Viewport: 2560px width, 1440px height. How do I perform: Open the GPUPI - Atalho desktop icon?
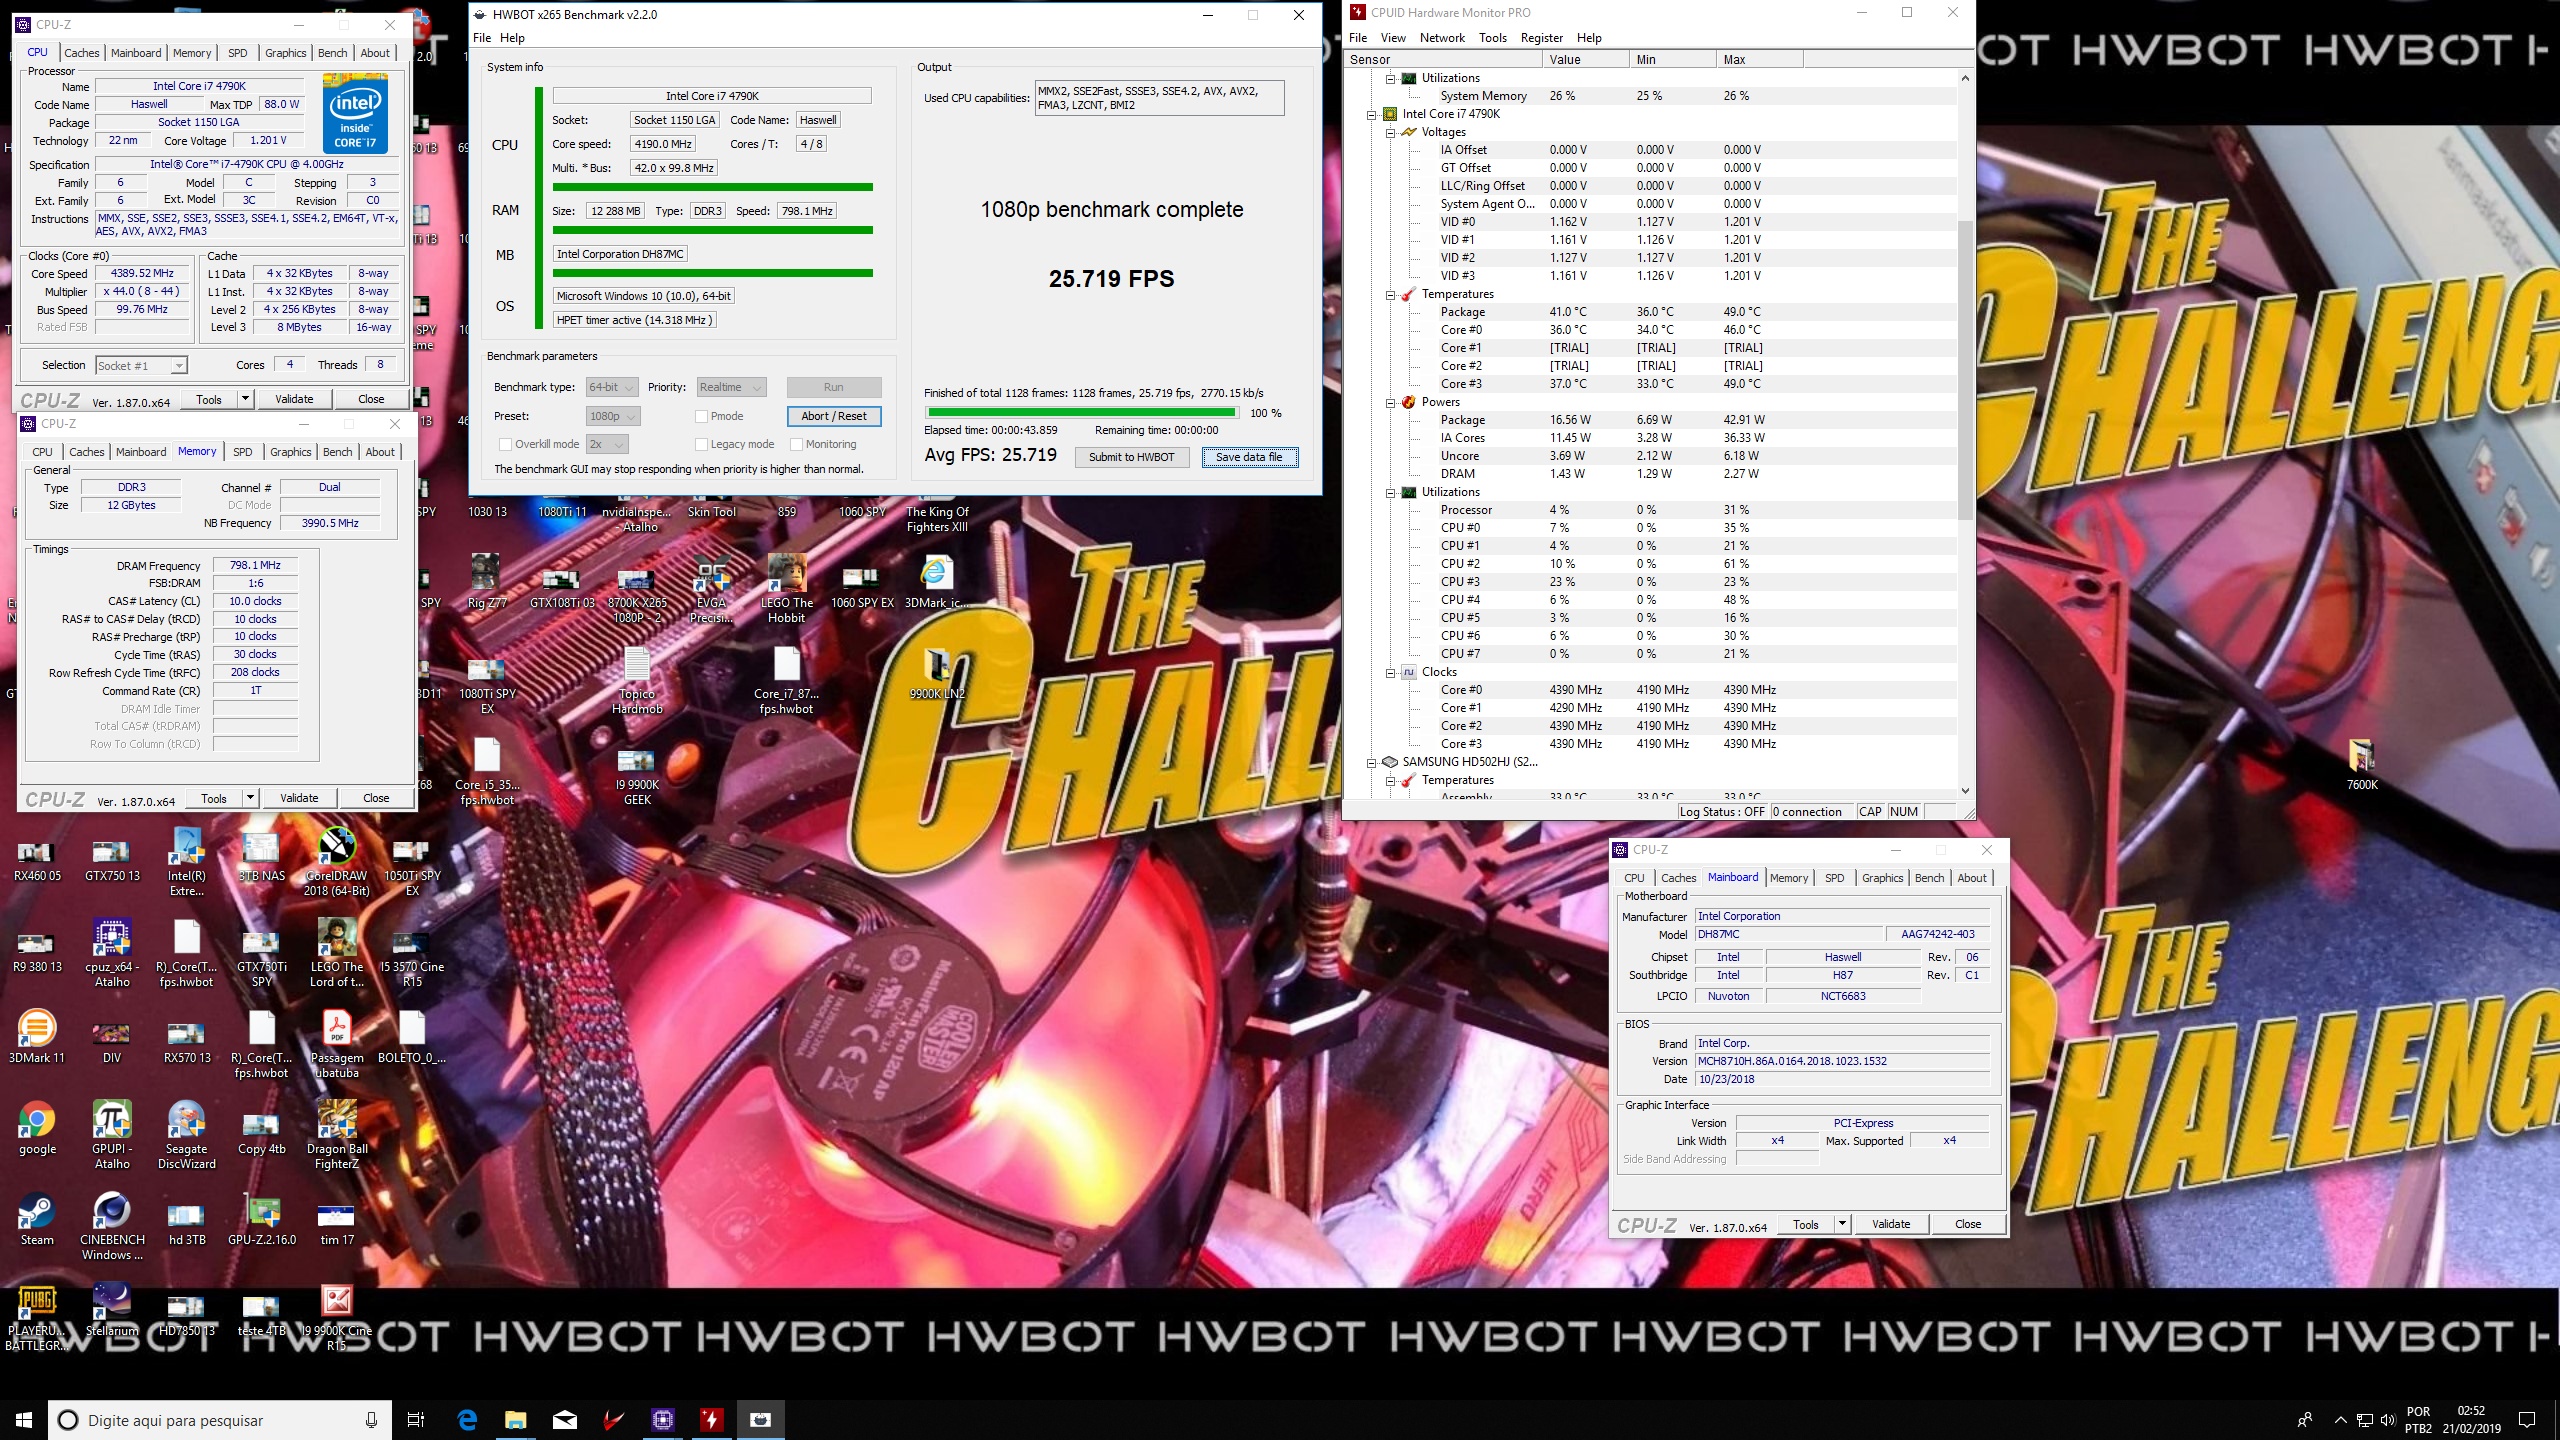pos(112,1135)
